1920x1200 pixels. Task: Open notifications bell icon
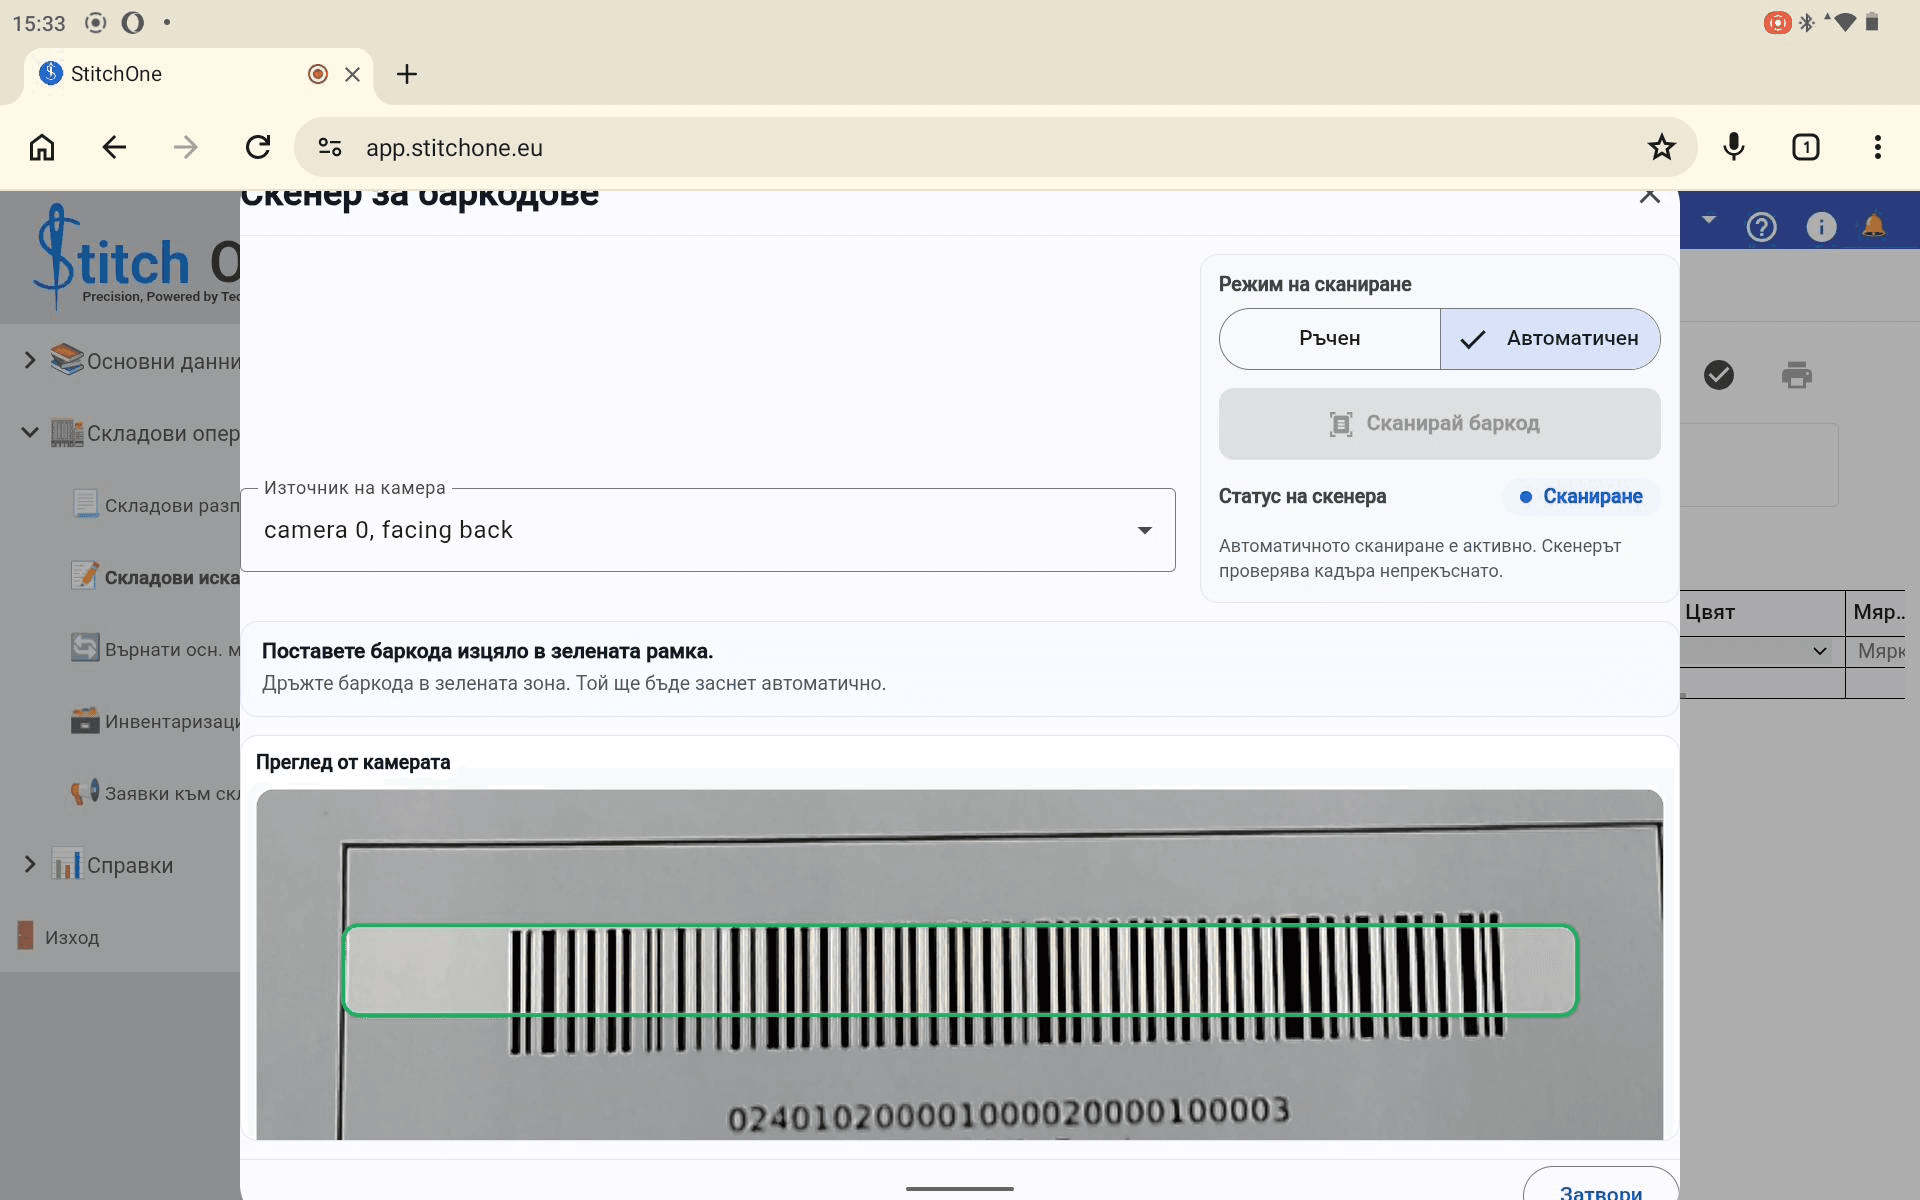(x=1874, y=226)
